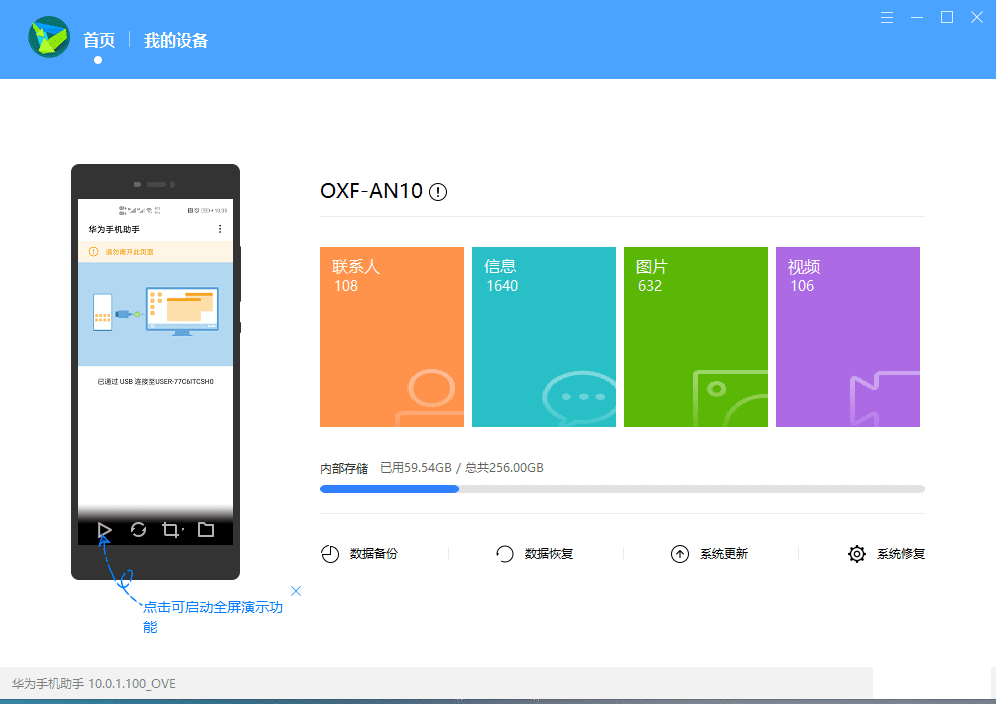Maximize the HiSuite window
Image resolution: width=996 pixels, height=704 pixels.
click(946, 17)
